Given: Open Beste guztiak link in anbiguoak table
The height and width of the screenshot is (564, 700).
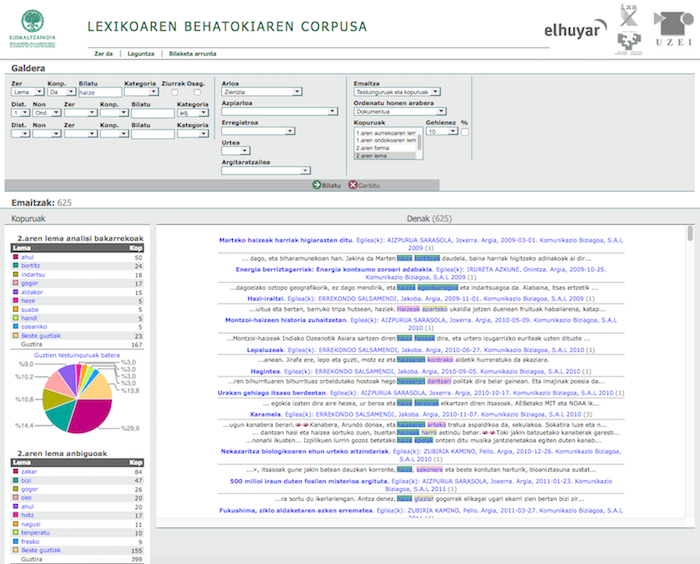Looking at the screenshot, I should (41, 550).
